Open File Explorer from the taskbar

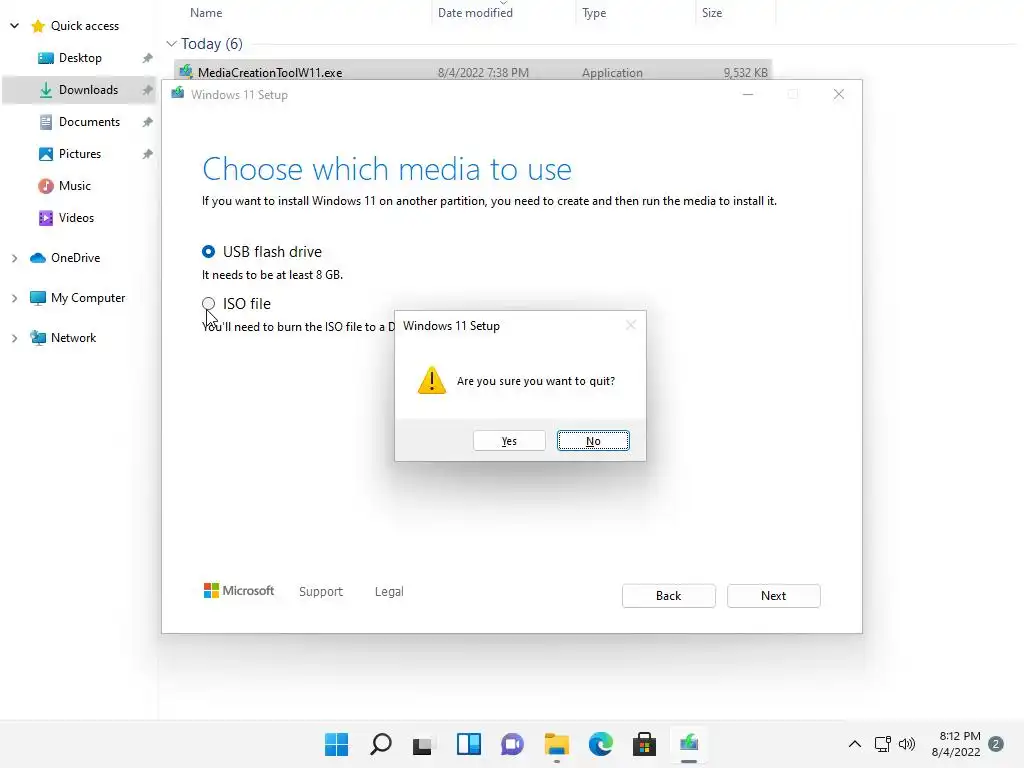coord(556,744)
